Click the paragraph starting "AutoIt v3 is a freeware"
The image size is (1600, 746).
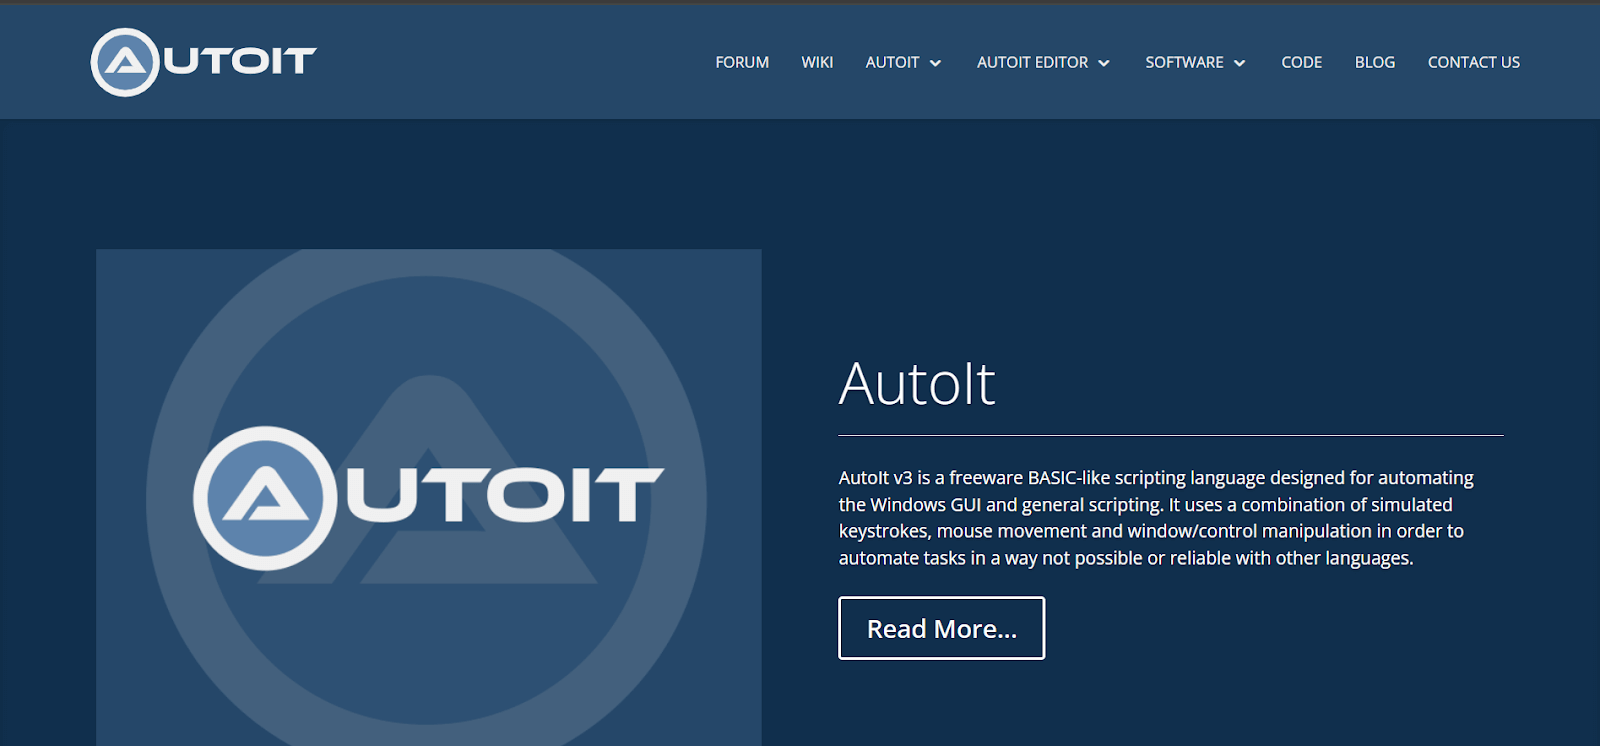pos(1156,518)
